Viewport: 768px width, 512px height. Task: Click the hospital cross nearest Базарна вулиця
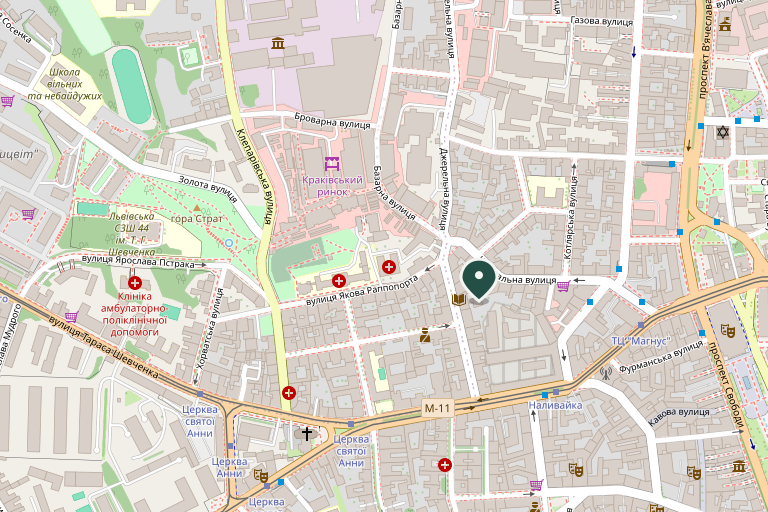pos(389,267)
